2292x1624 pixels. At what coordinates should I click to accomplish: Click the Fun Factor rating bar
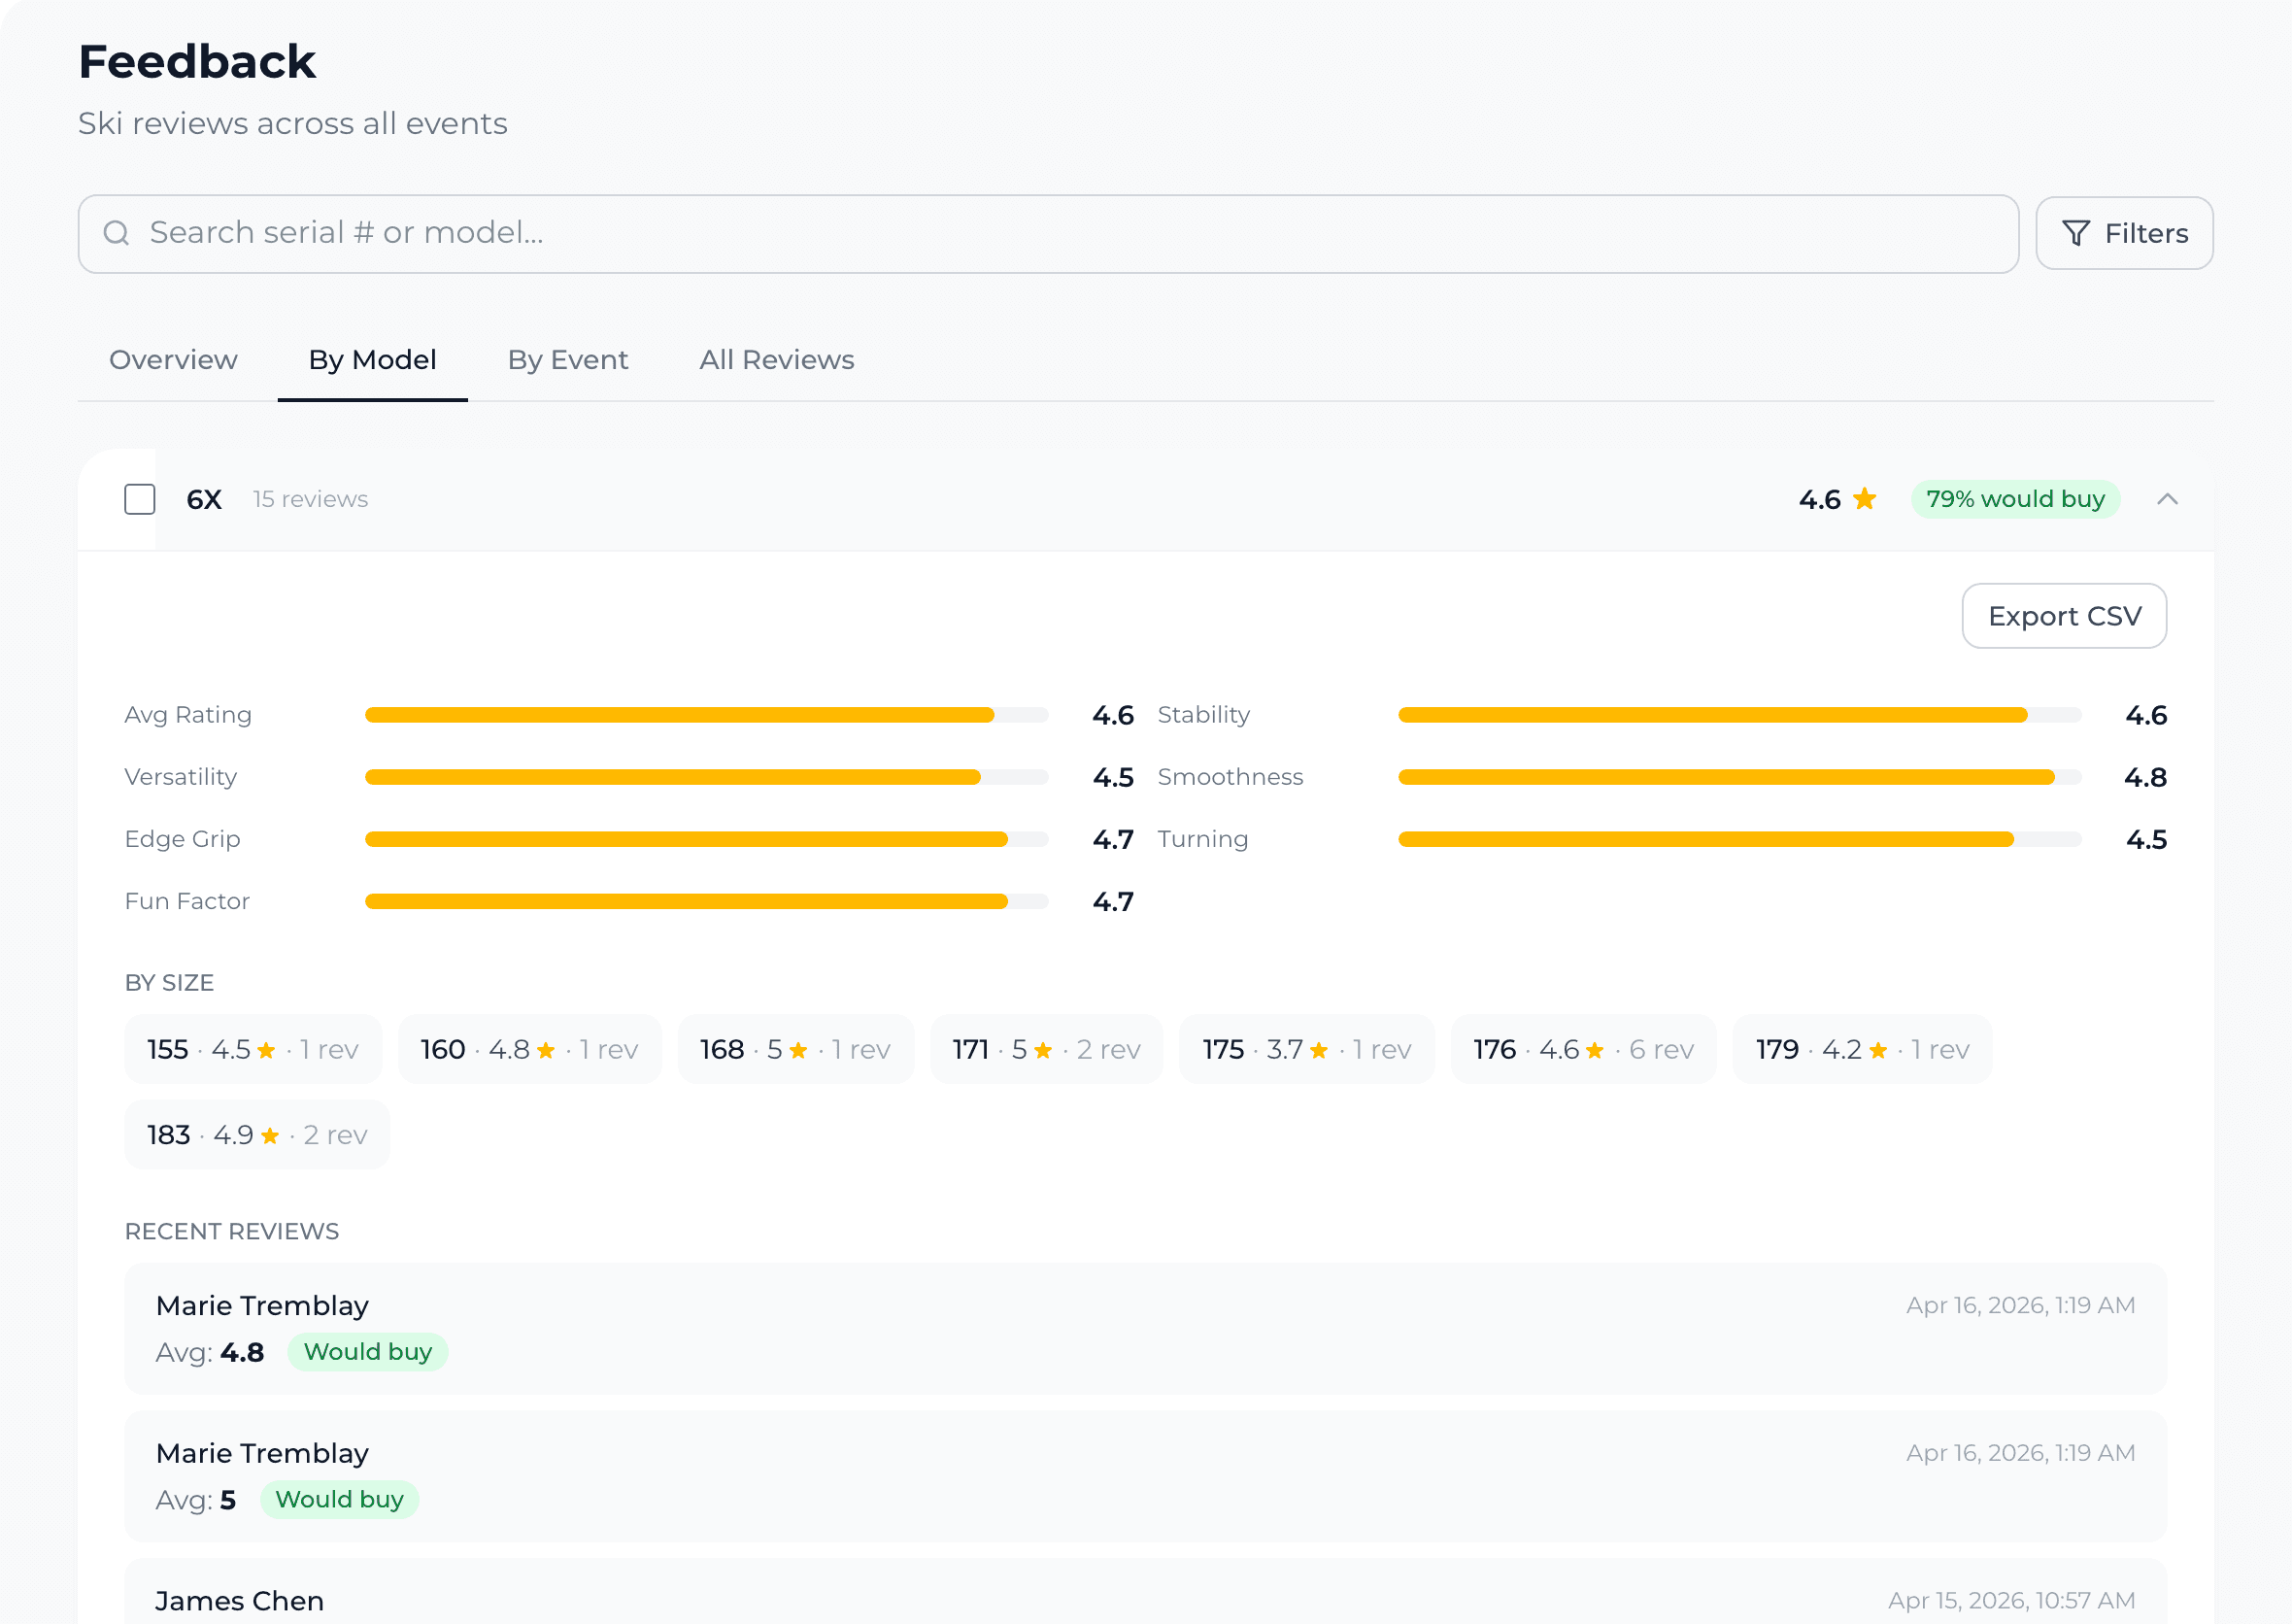tap(706, 901)
